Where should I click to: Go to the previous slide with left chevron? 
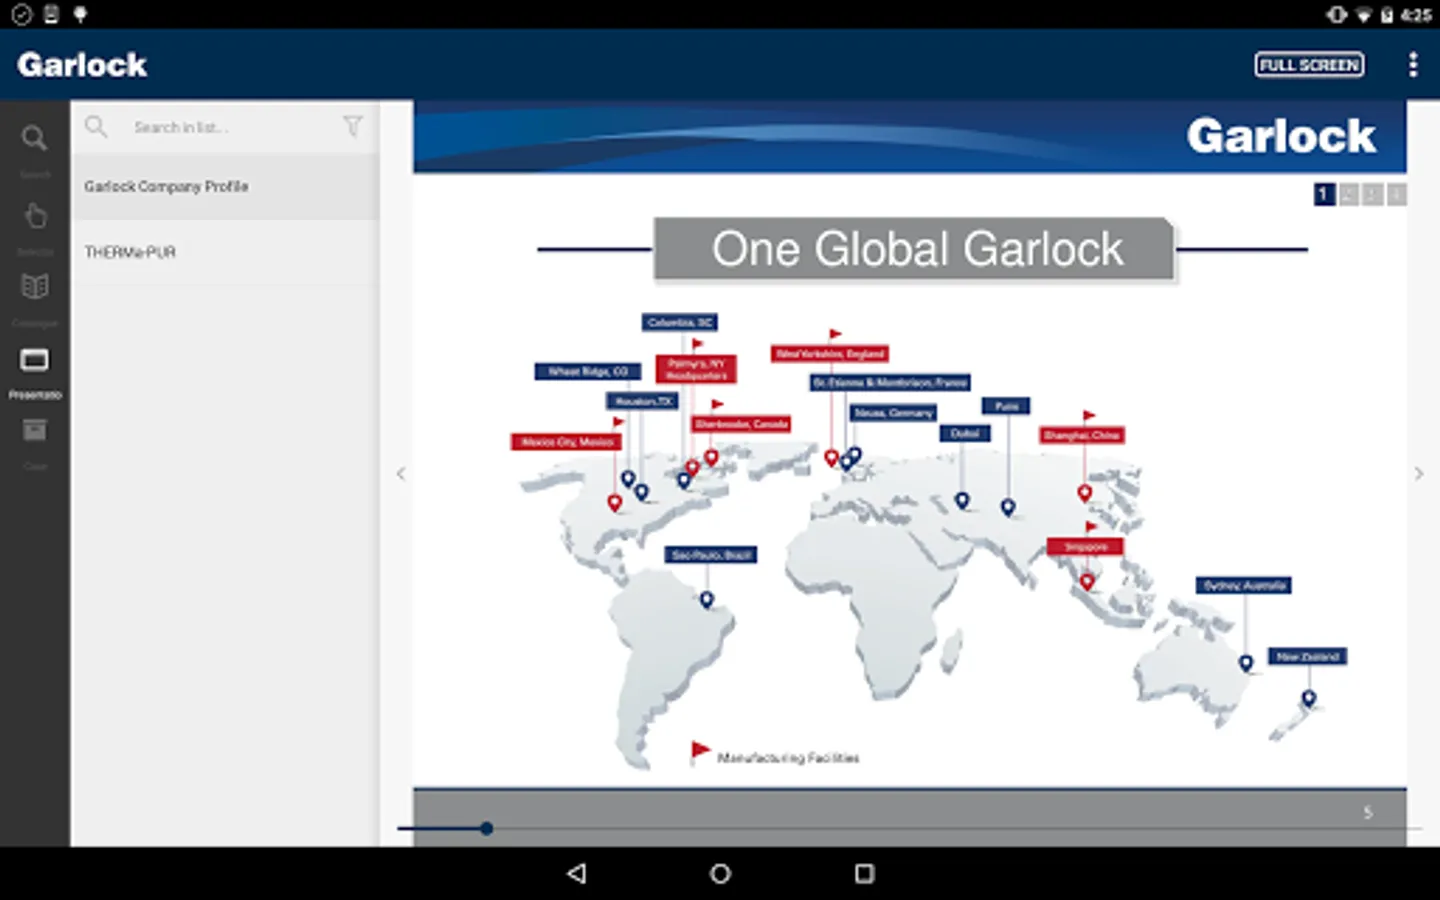[401, 474]
